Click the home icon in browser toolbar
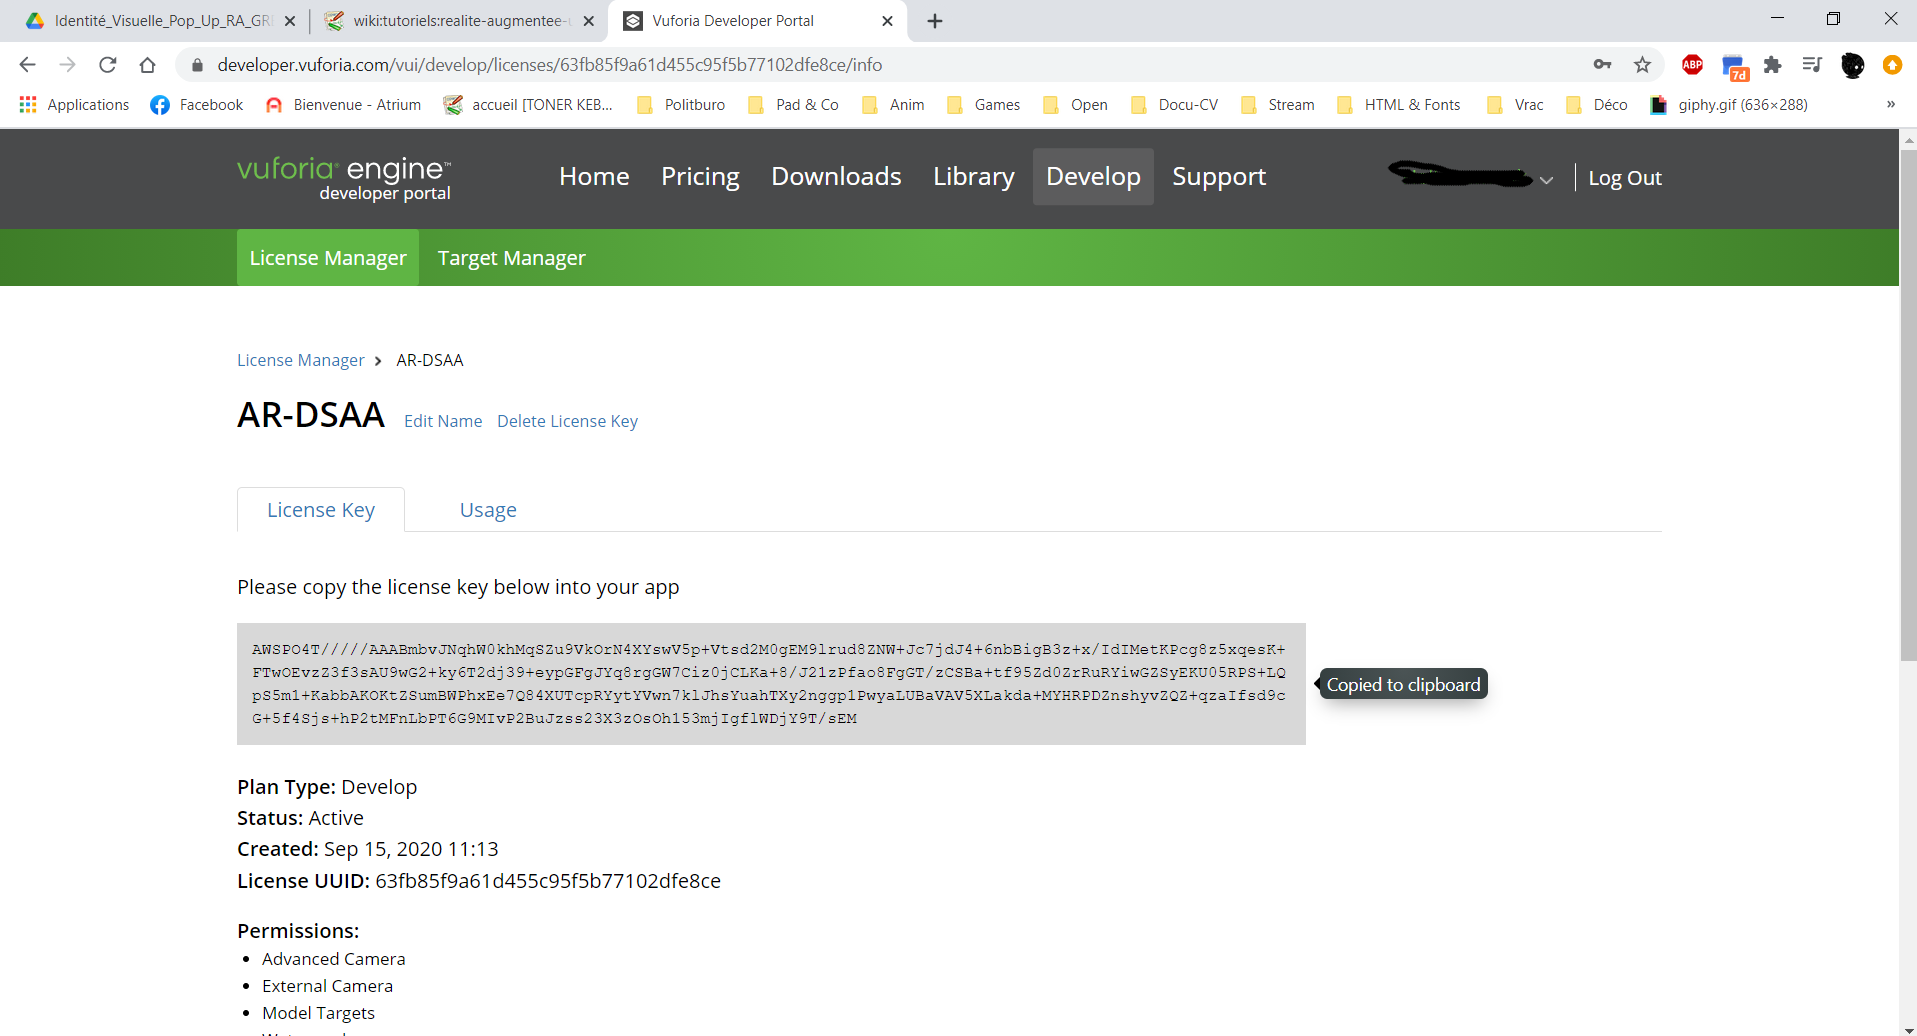The image size is (1917, 1036). coord(148,65)
